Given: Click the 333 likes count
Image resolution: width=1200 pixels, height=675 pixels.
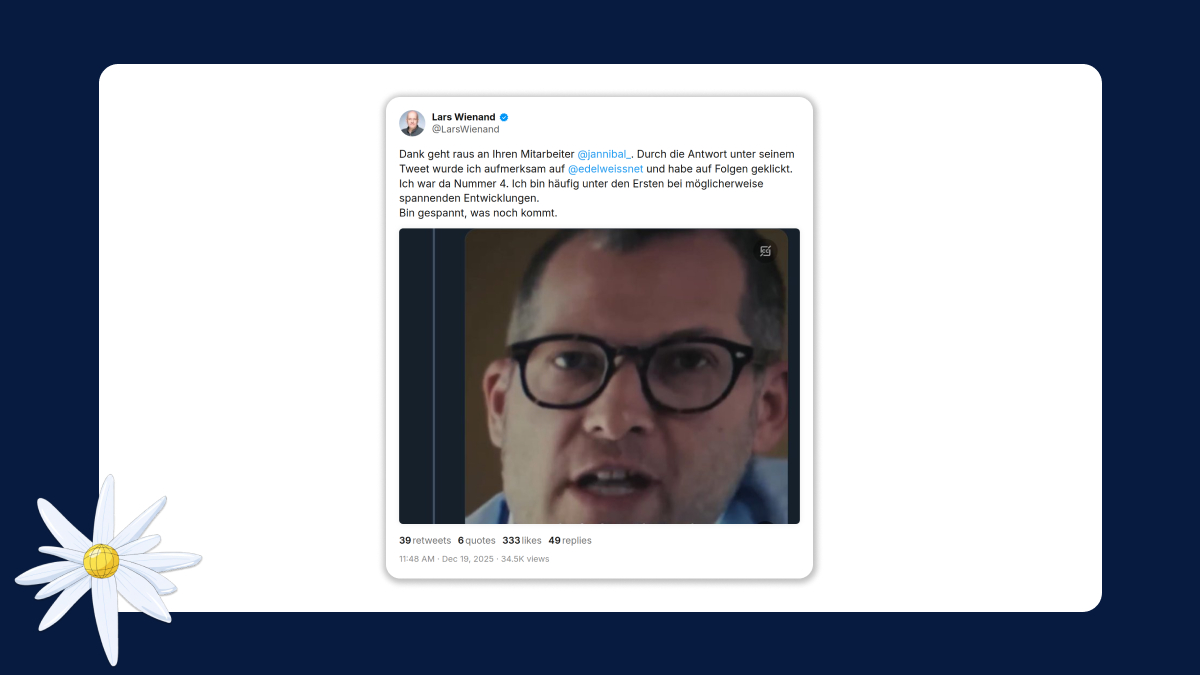Looking at the screenshot, I should pos(522,540).
